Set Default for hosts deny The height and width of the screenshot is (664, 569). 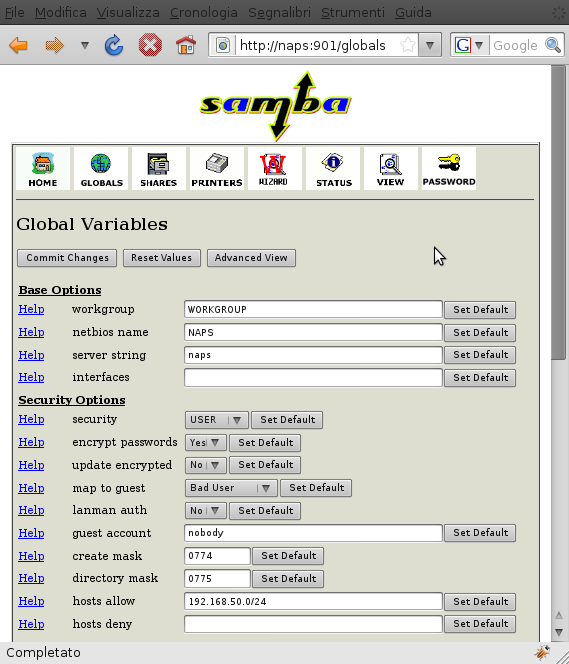pyautogui.click(x=480, y=624)
